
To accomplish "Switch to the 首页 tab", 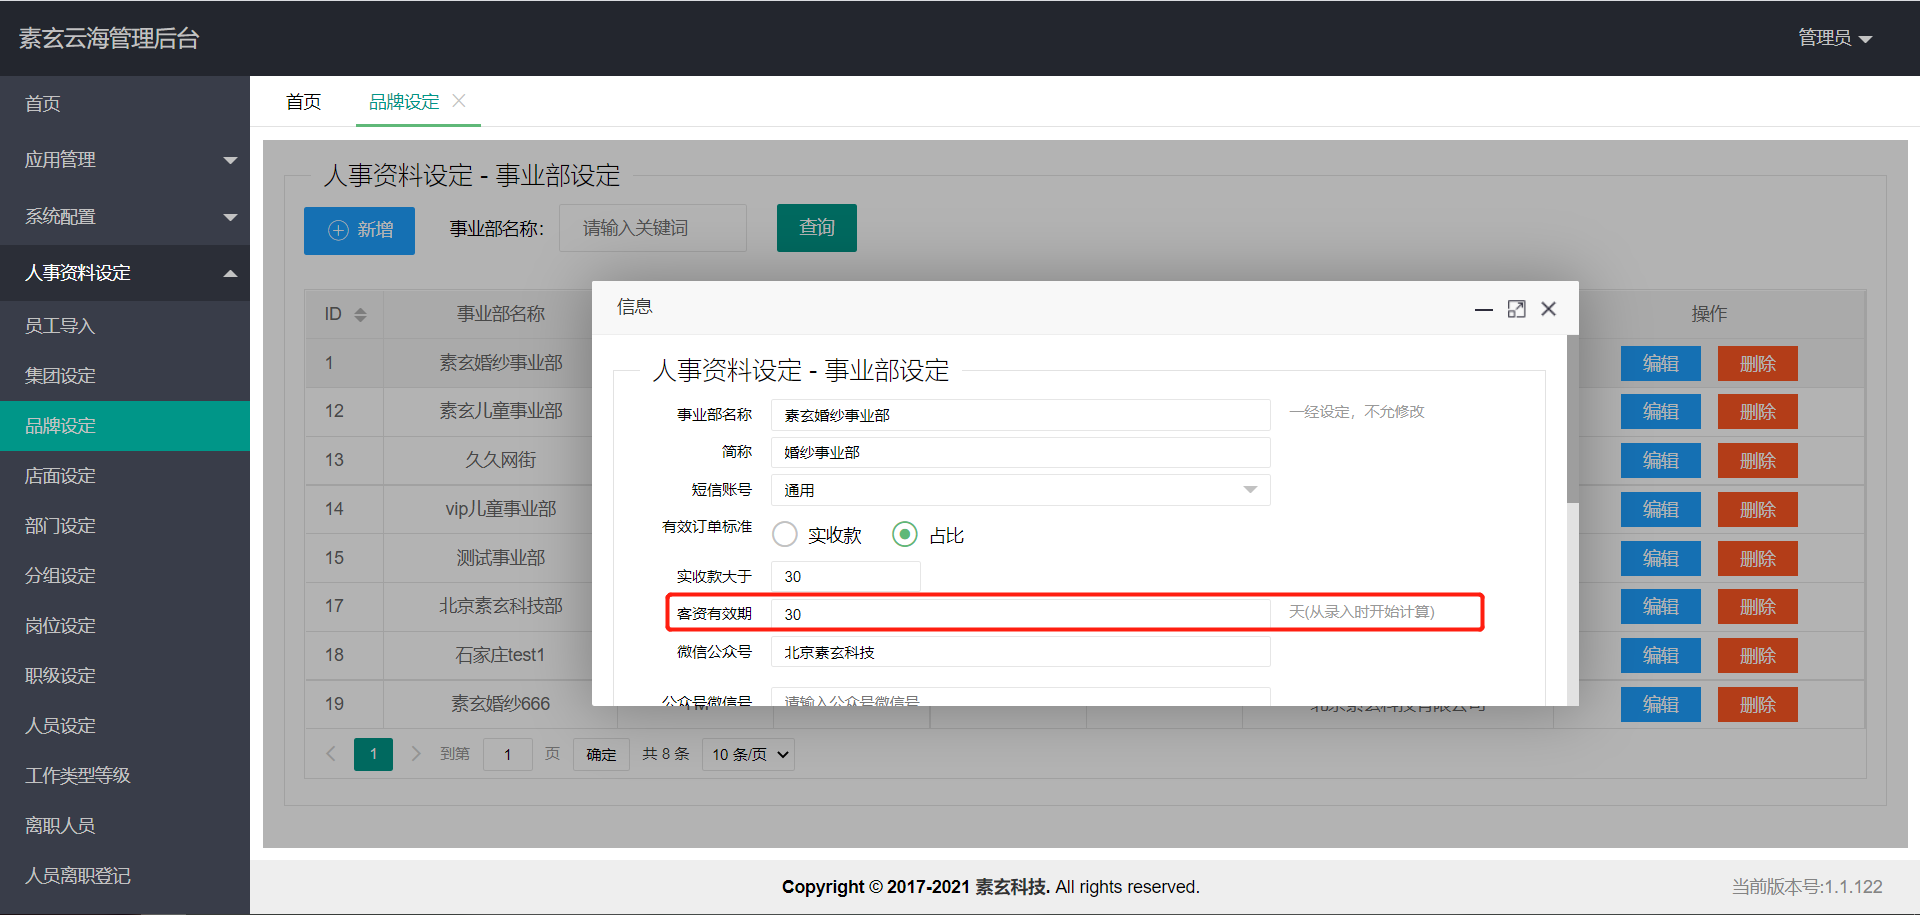I will coord(303,102).
